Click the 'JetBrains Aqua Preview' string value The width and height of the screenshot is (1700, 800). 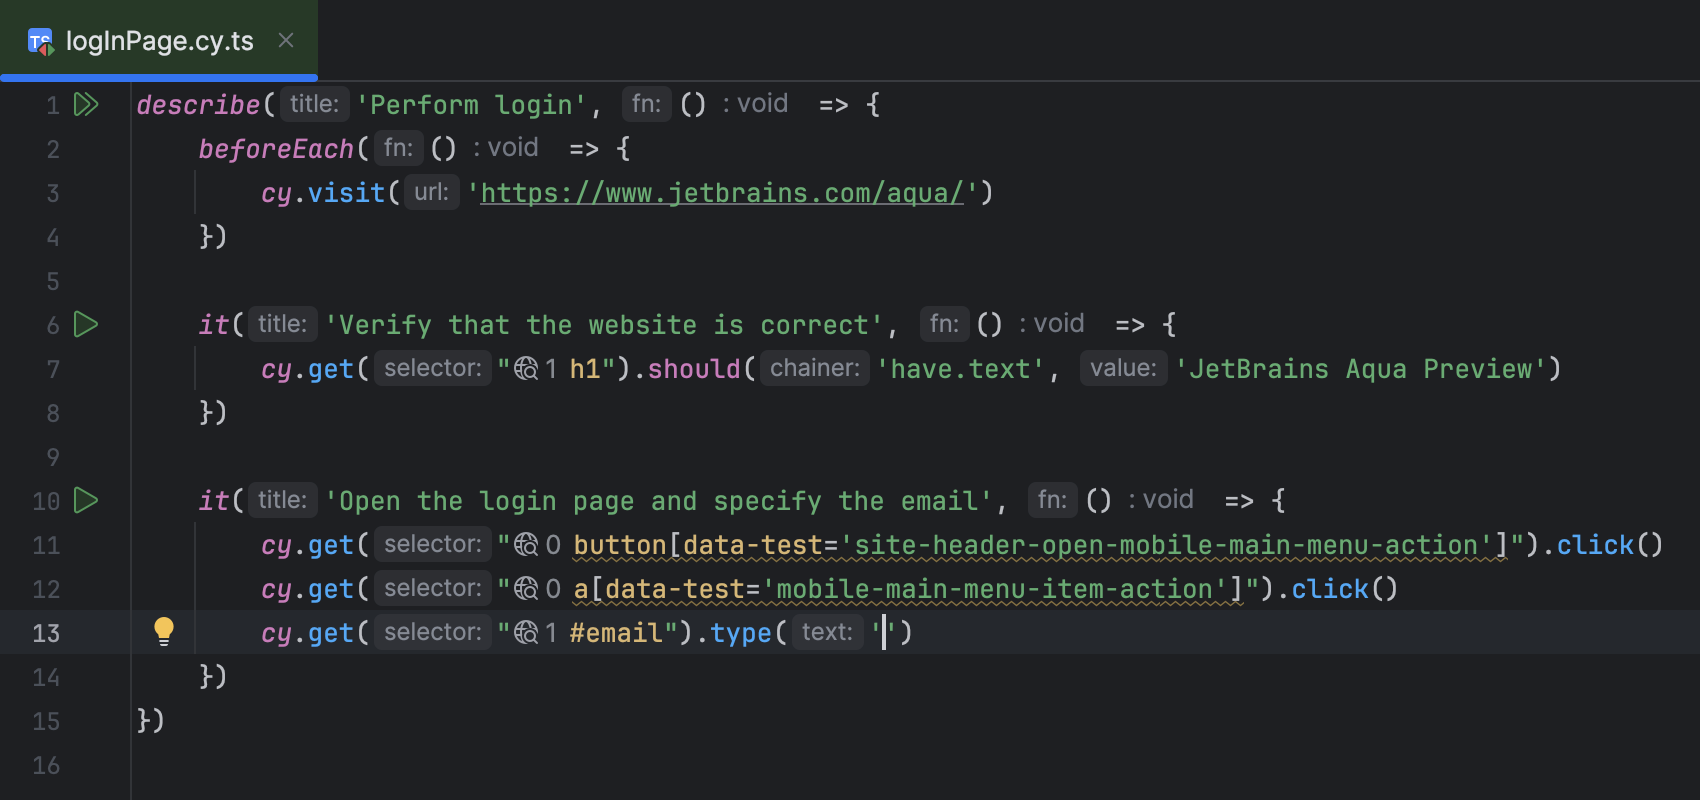[x=1367, y=369]
